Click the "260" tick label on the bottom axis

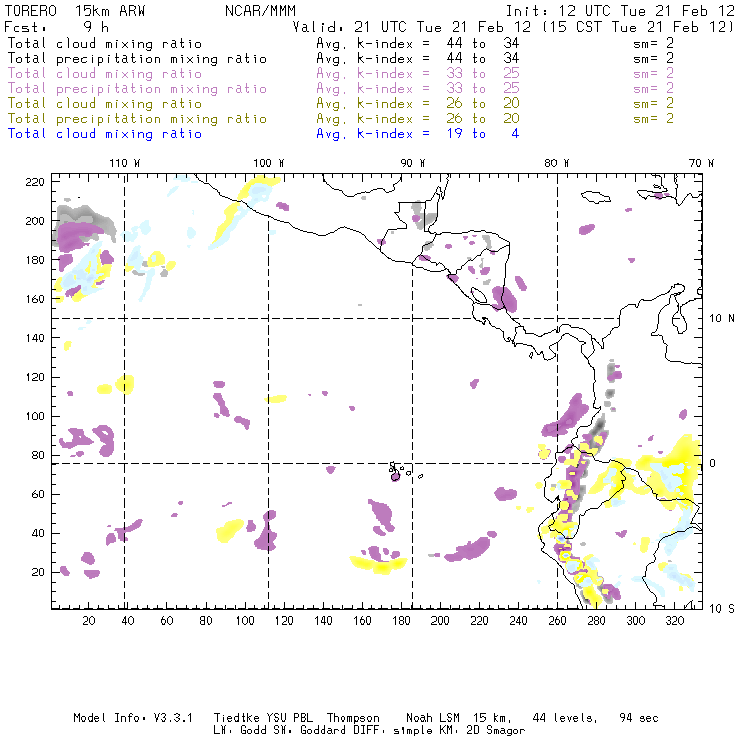point(557,621)
